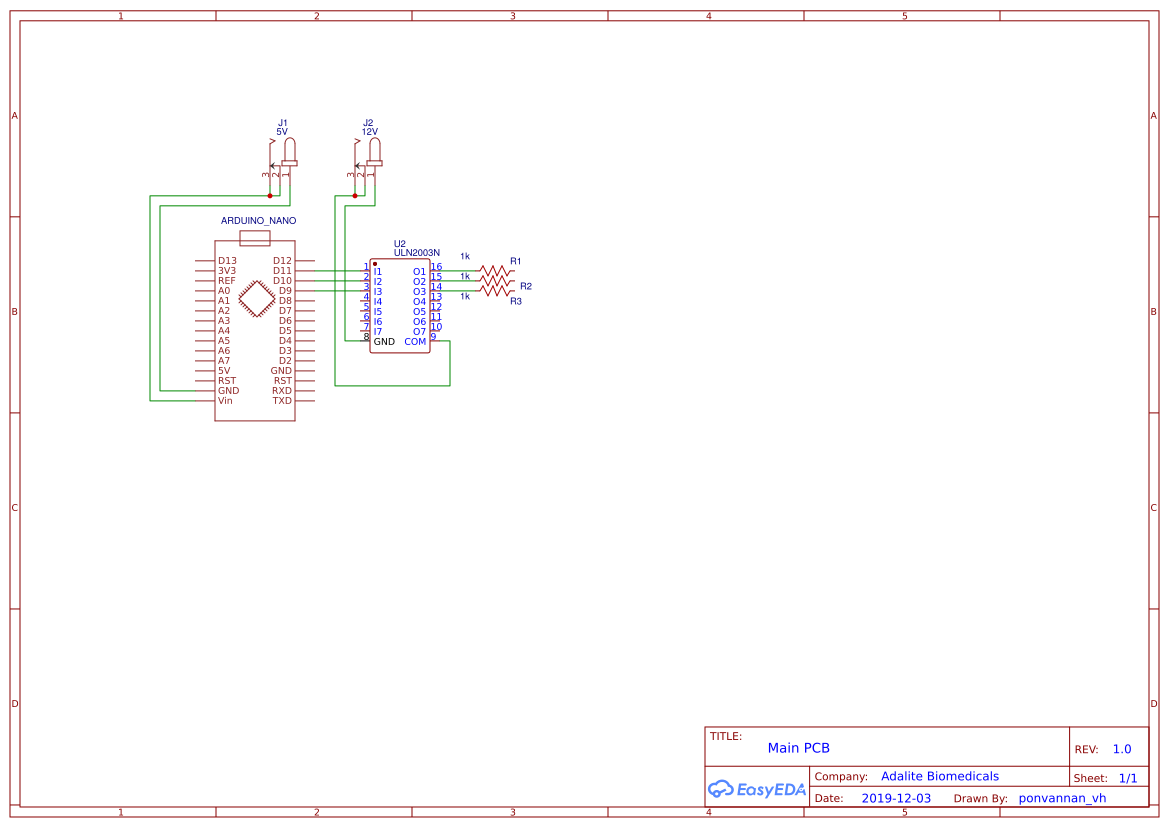Click the Adalite Biomedicals company field

click(x=939, y=776)
